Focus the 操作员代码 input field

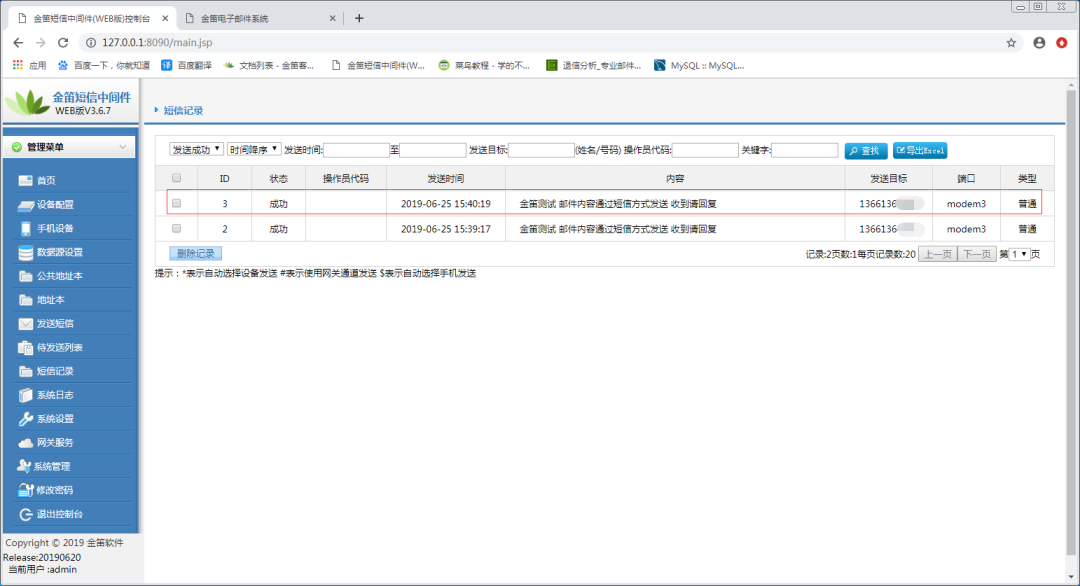(x=705, y=150)
